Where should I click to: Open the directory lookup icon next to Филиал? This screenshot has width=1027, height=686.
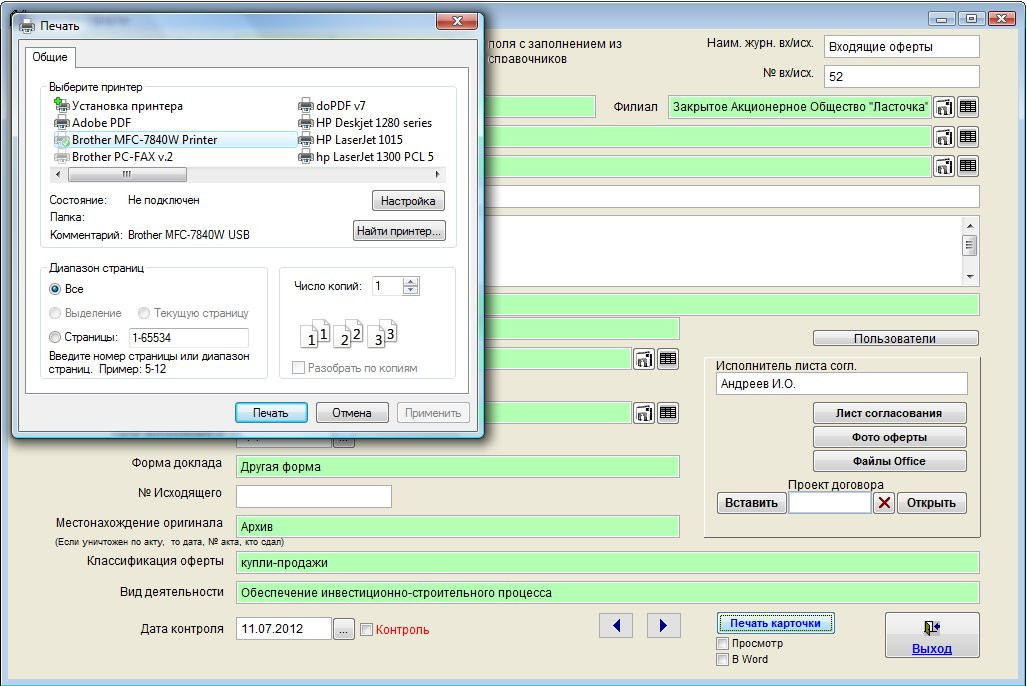944,107
